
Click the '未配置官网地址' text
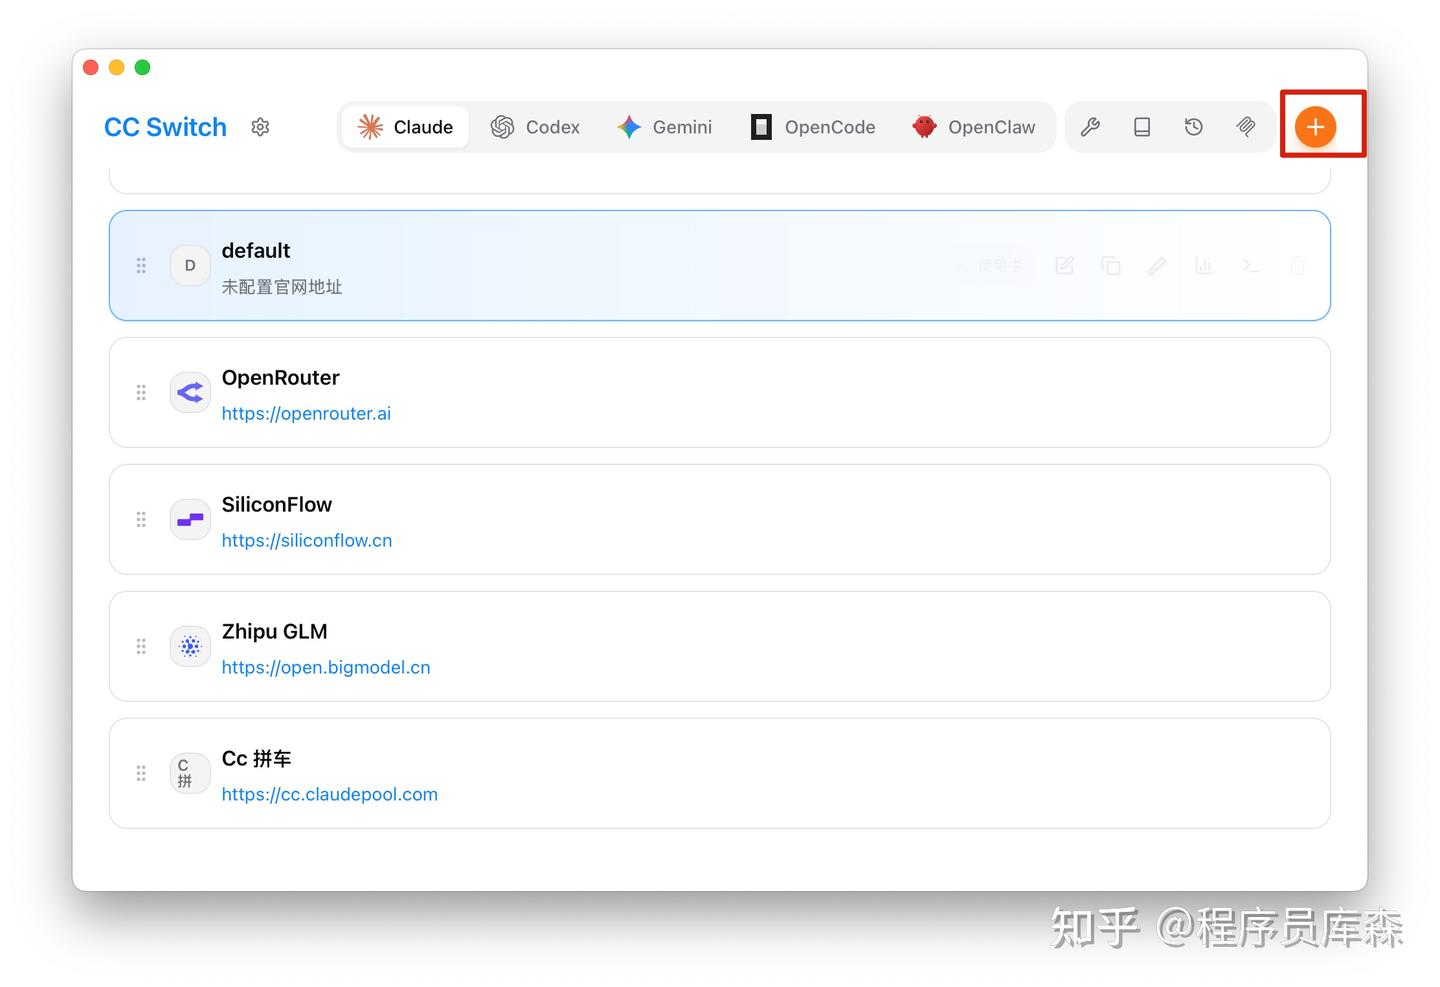[x=282, y=287]
